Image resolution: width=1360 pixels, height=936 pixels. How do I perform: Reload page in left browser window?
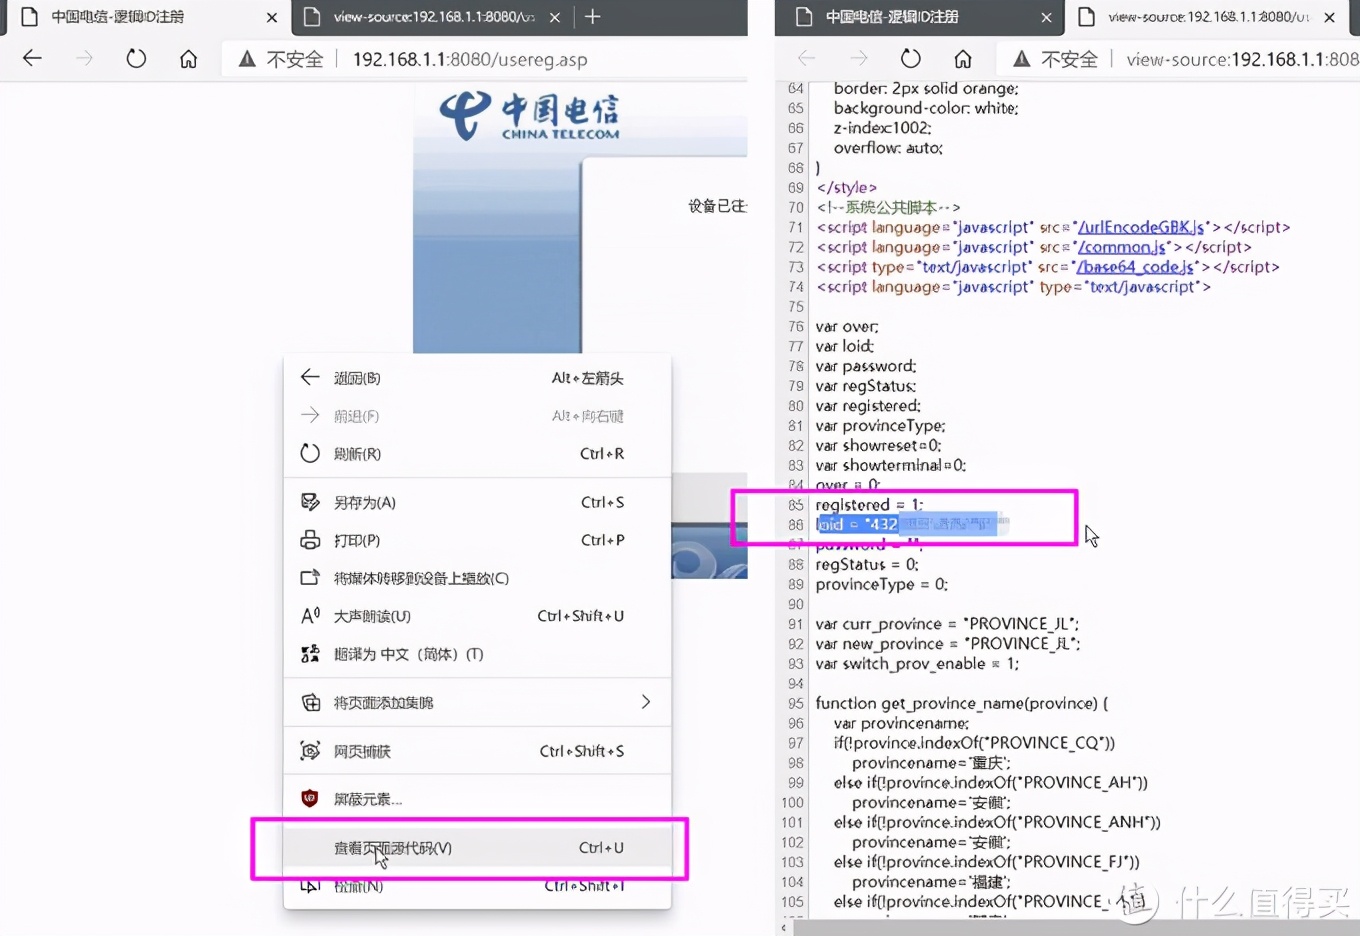(136, 59)
